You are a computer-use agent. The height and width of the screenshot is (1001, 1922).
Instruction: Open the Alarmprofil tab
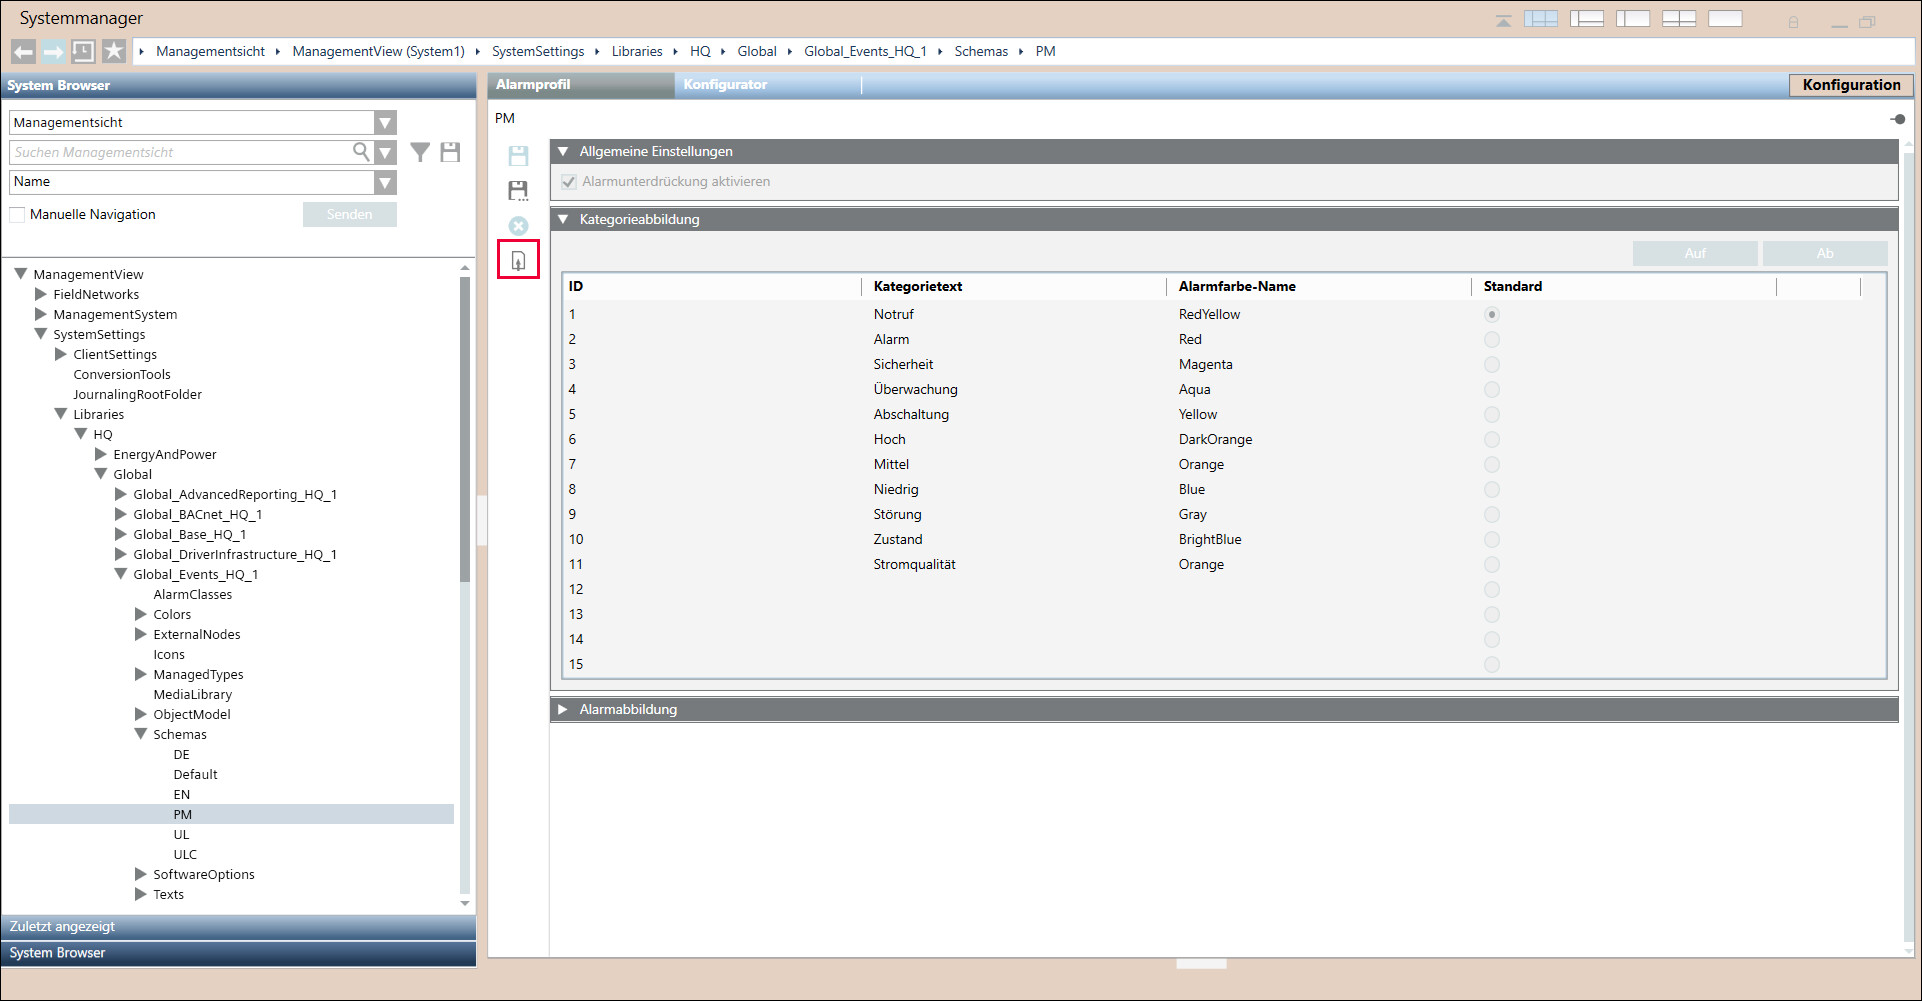click(x=533, y=85)
